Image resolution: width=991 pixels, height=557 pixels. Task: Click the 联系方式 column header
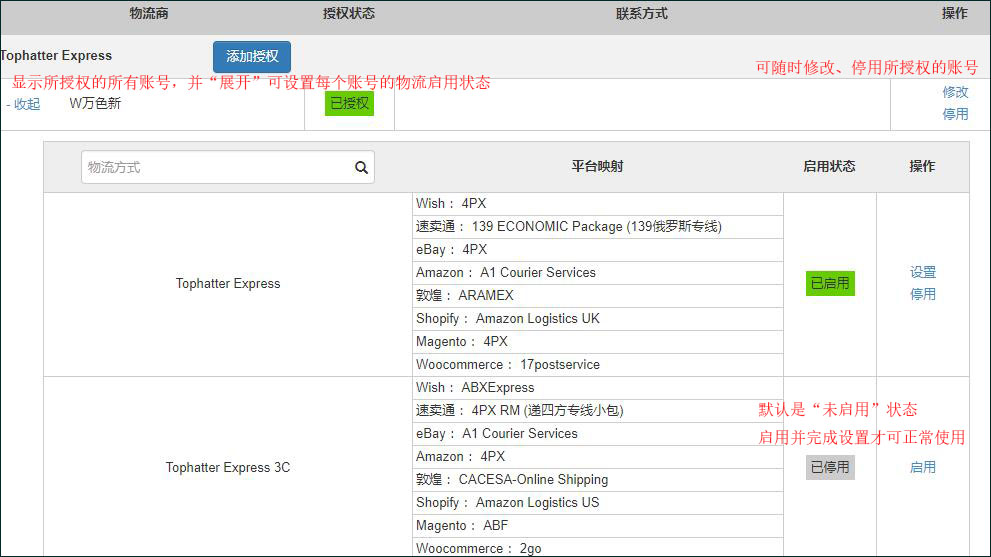click(641, 14)
